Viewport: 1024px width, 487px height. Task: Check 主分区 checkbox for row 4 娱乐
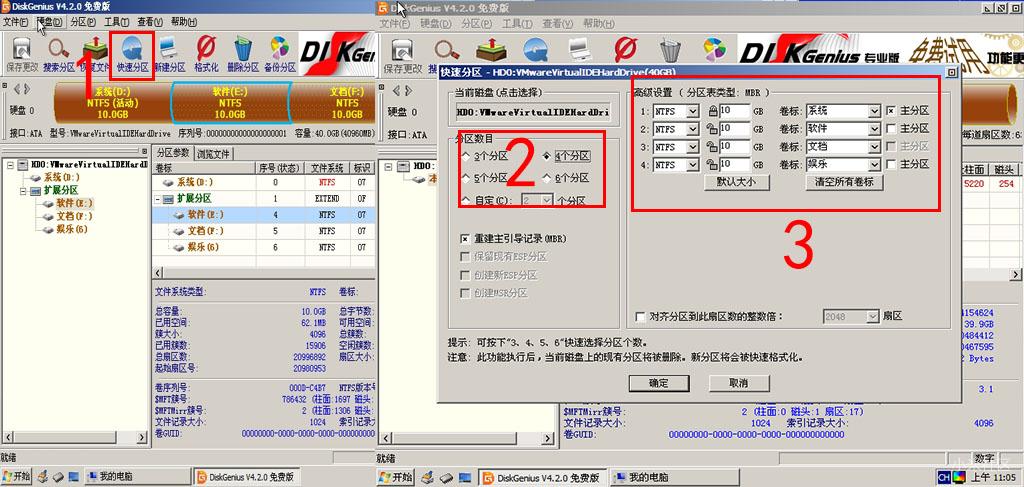click(x=891, y=165)
